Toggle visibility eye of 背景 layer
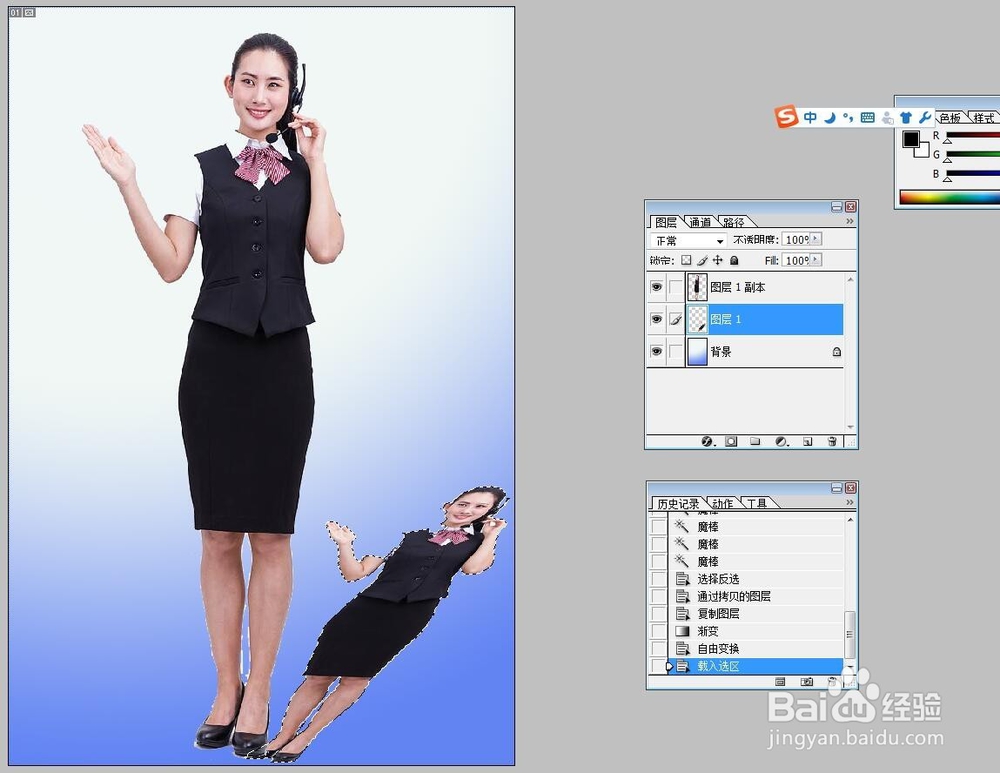The width and height of the screenshot is (1000, 773). 656,351
